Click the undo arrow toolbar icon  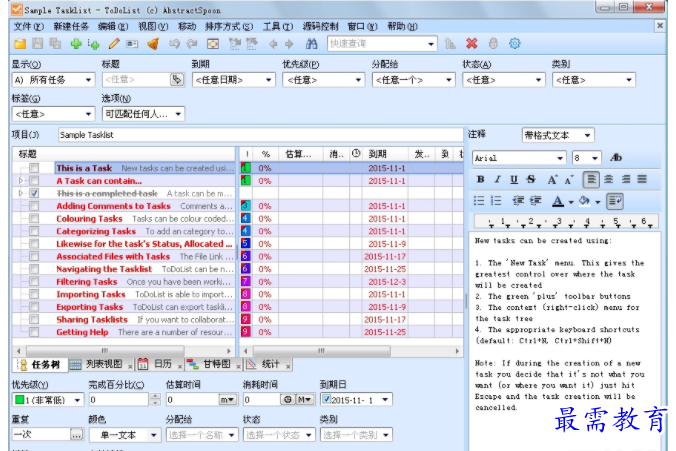[174, 44]
